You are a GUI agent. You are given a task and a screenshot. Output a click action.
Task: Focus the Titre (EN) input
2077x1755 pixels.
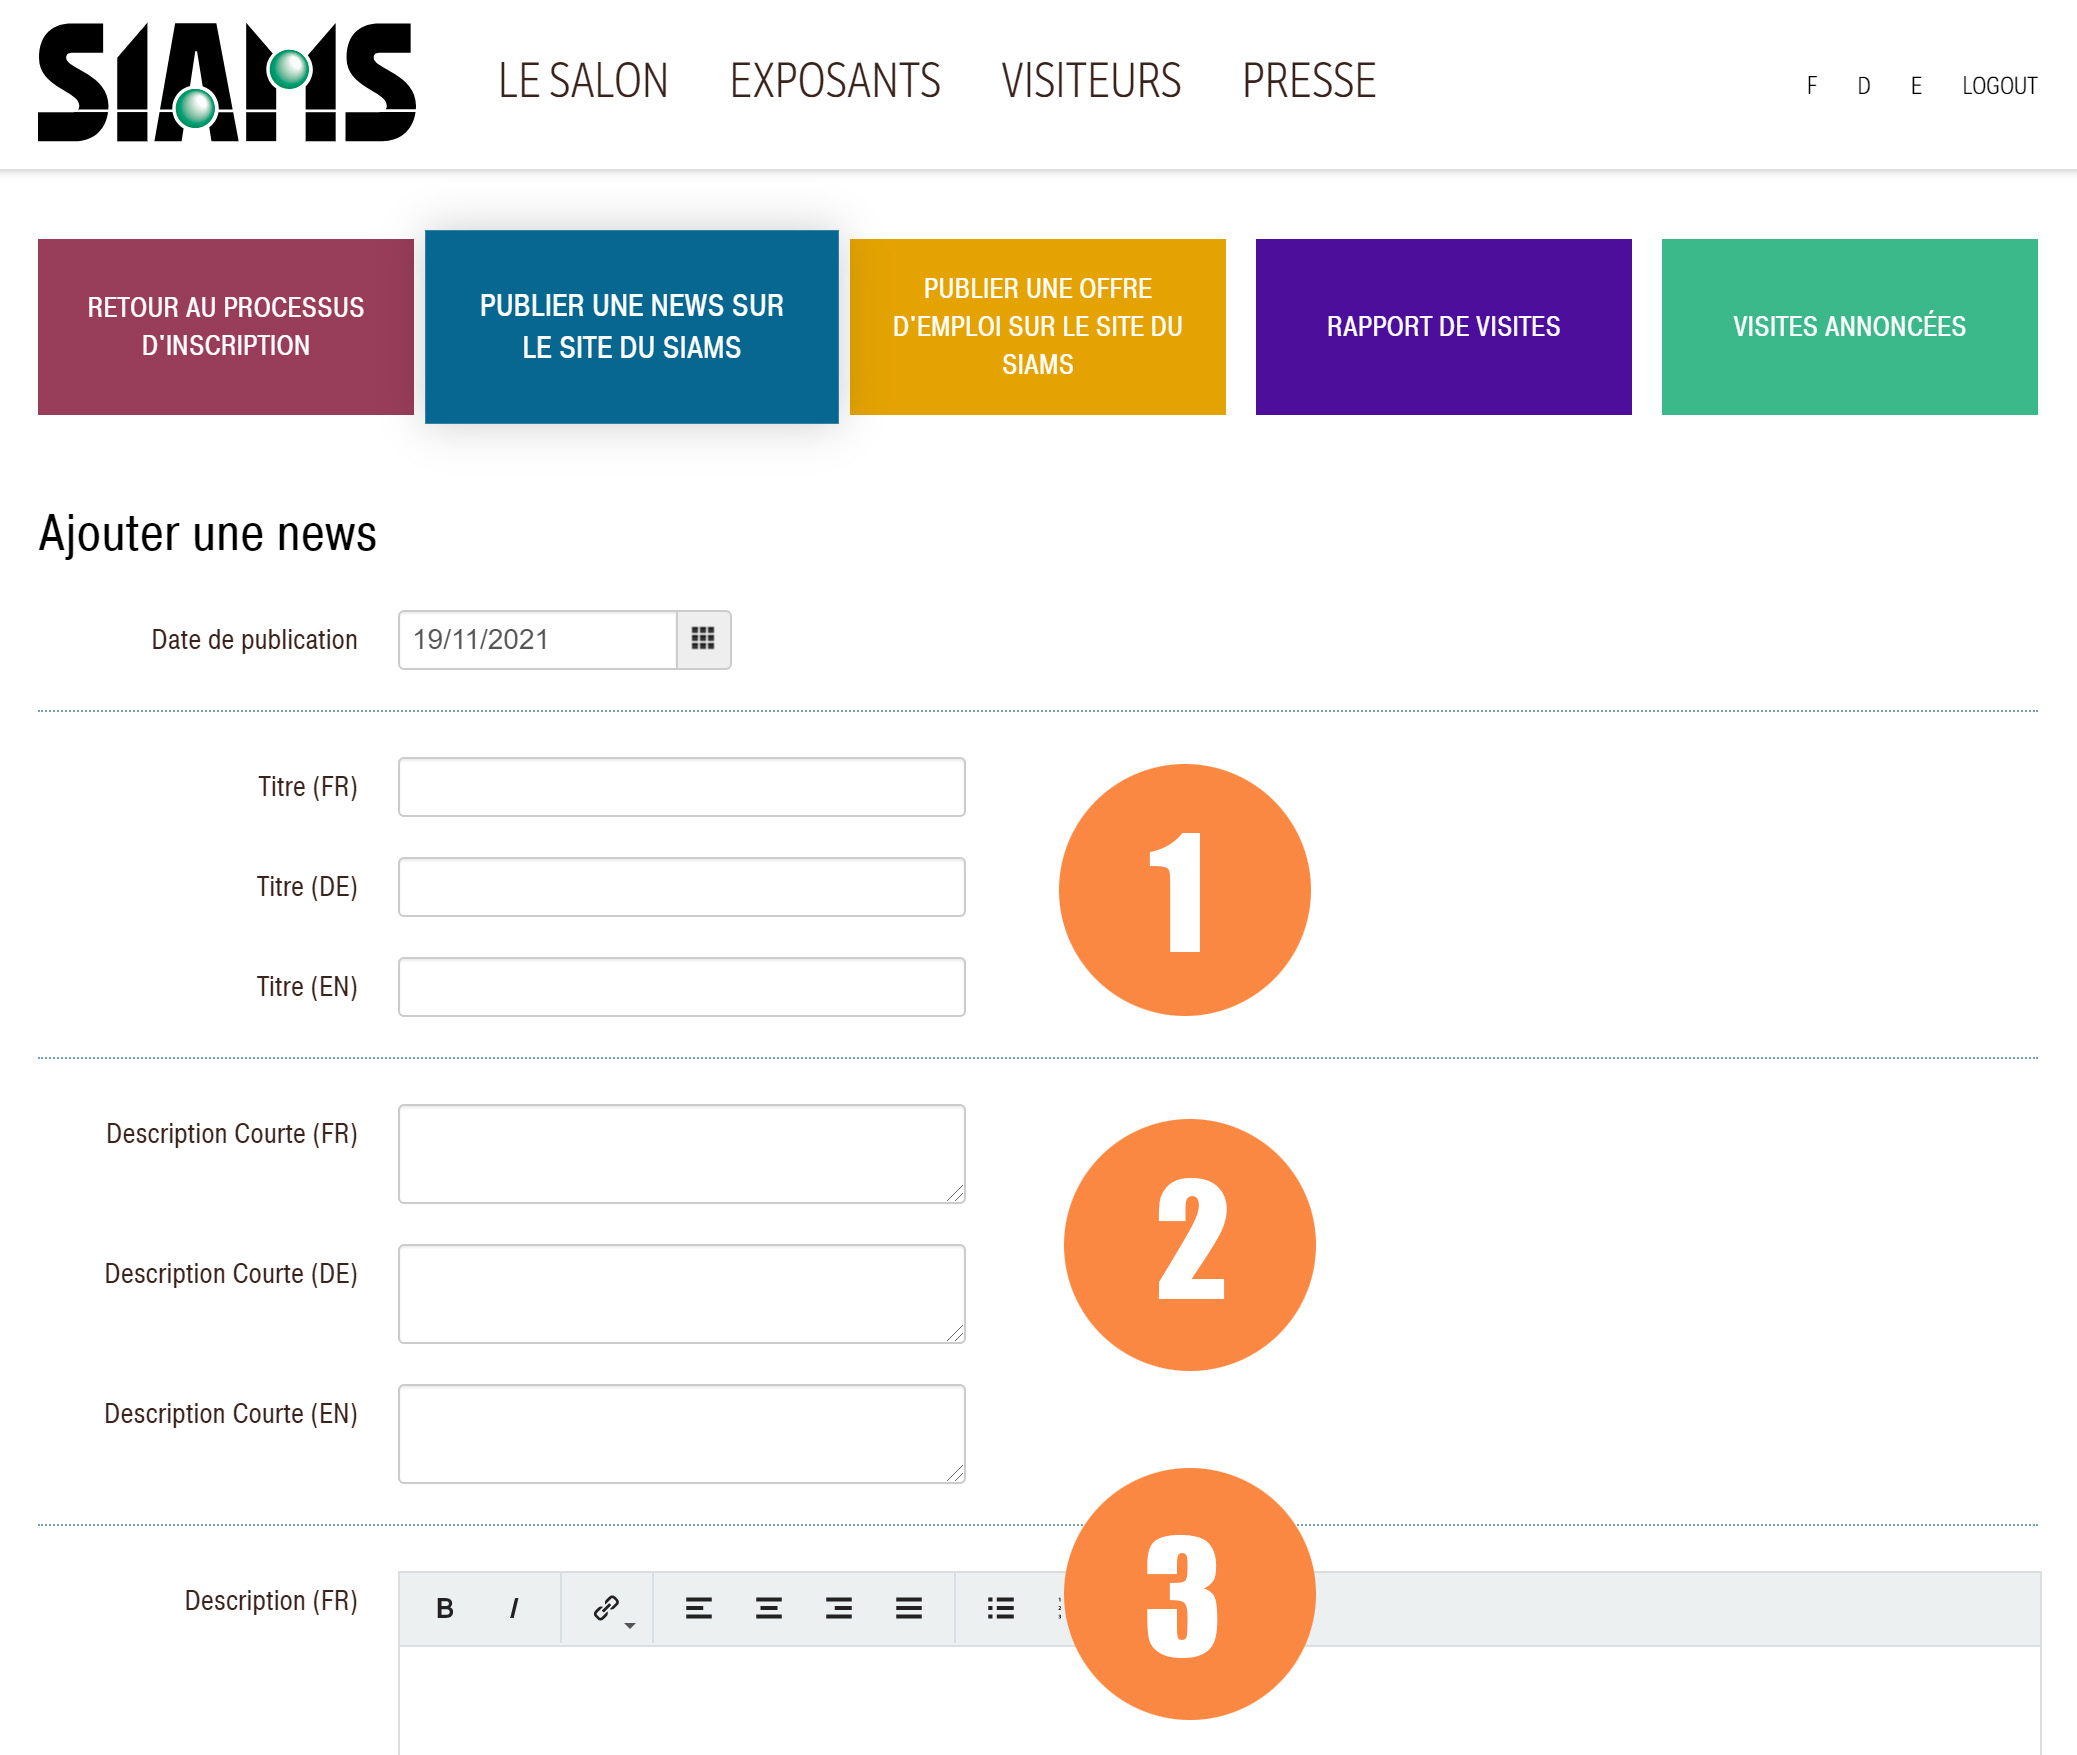(x=682, y=987)
